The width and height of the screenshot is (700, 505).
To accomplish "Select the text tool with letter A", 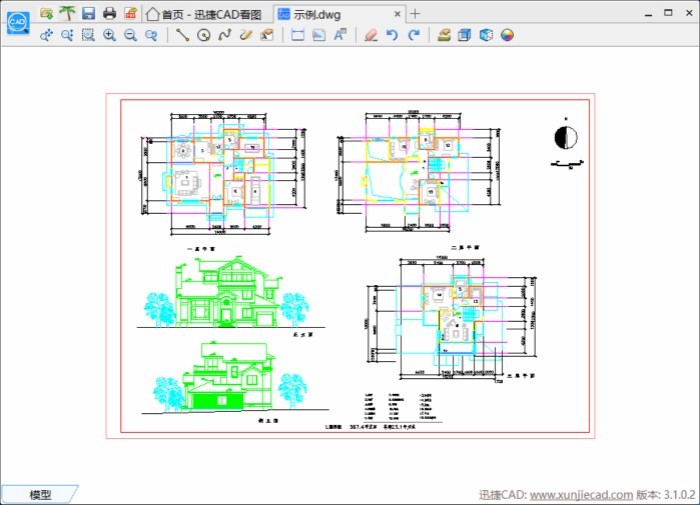I will (x=340, y=35).
